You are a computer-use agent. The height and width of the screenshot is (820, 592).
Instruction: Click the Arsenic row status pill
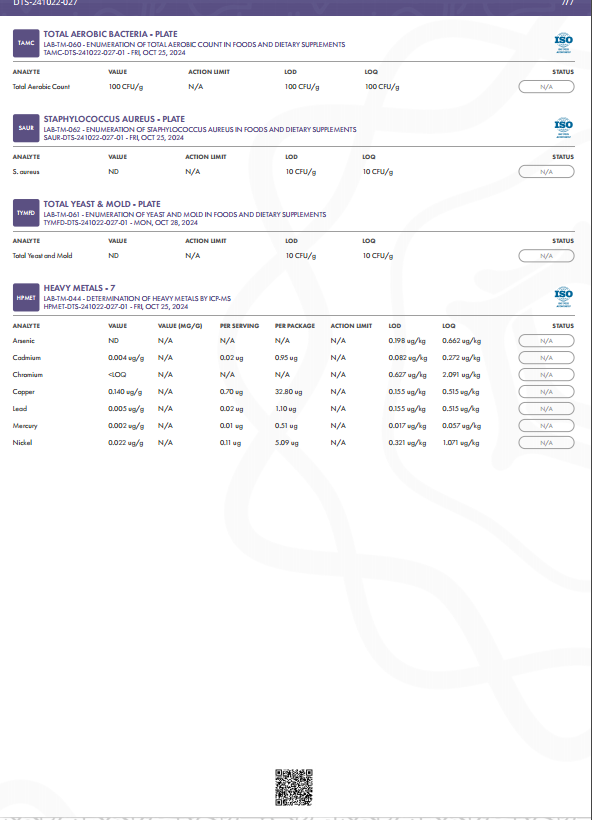tap(546, 341)
